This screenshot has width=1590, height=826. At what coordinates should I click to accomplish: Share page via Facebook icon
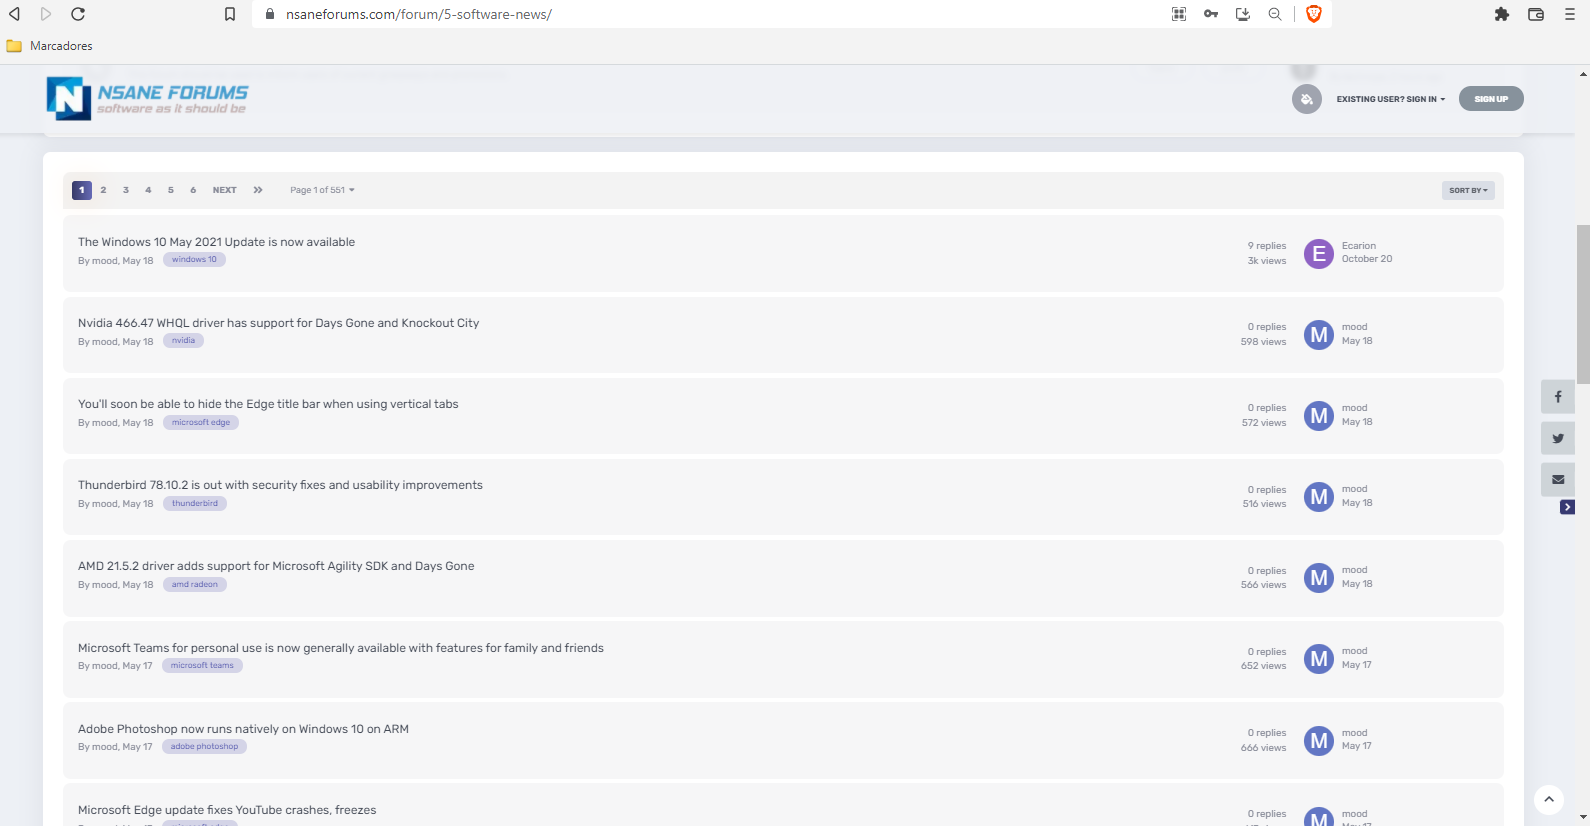[x=1558, y=397]
